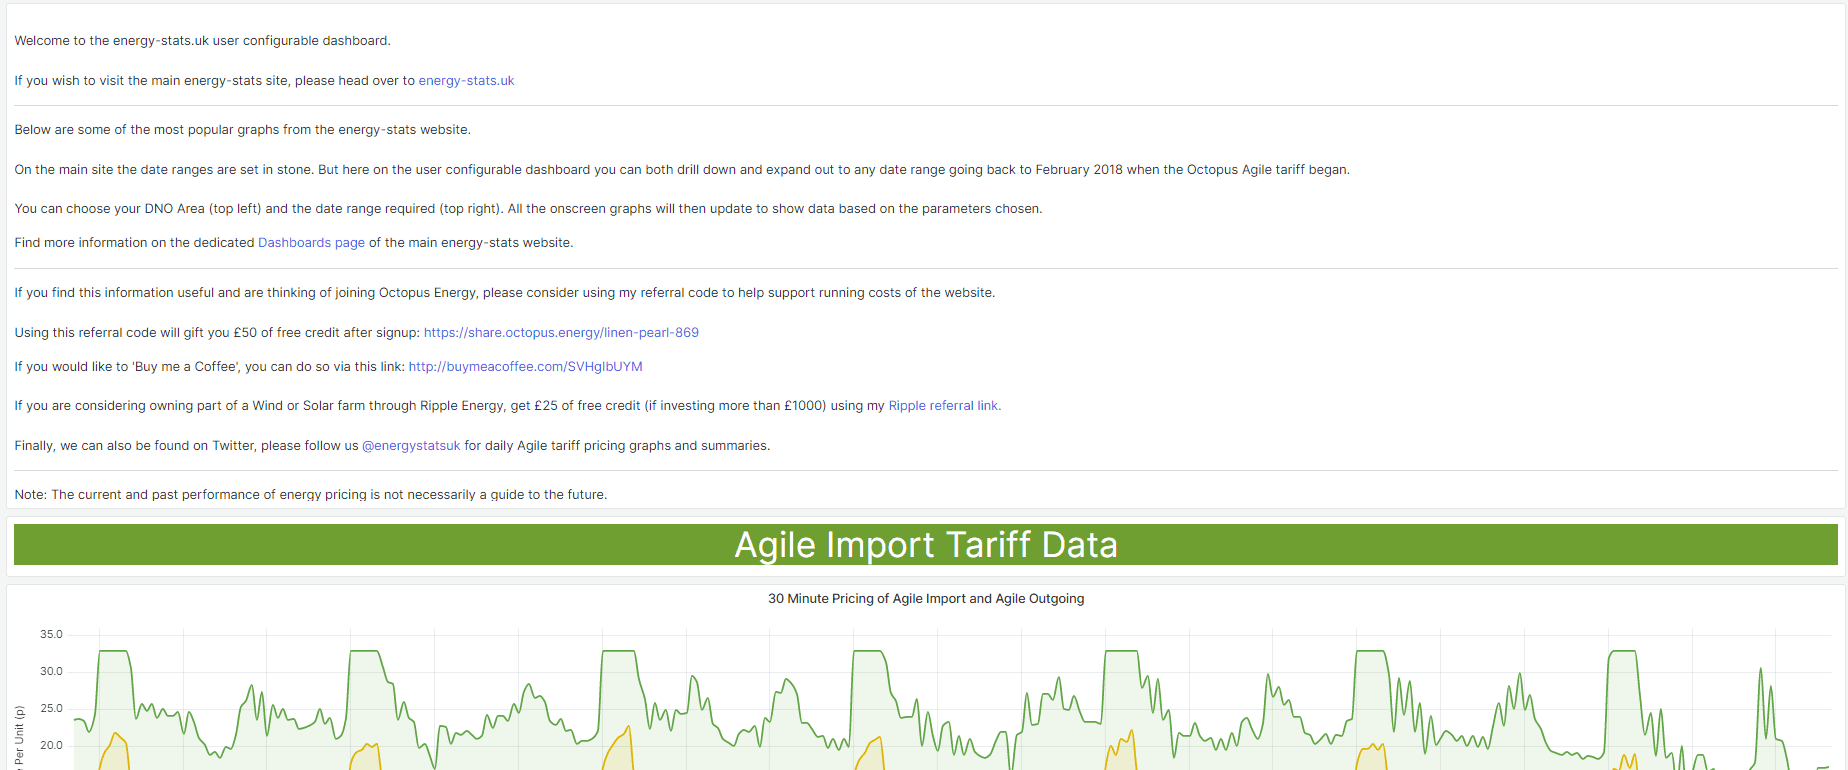The height and width of the screenshot is (770, 1848).
Task: Open the Dashboards page link
Action: 311,243
